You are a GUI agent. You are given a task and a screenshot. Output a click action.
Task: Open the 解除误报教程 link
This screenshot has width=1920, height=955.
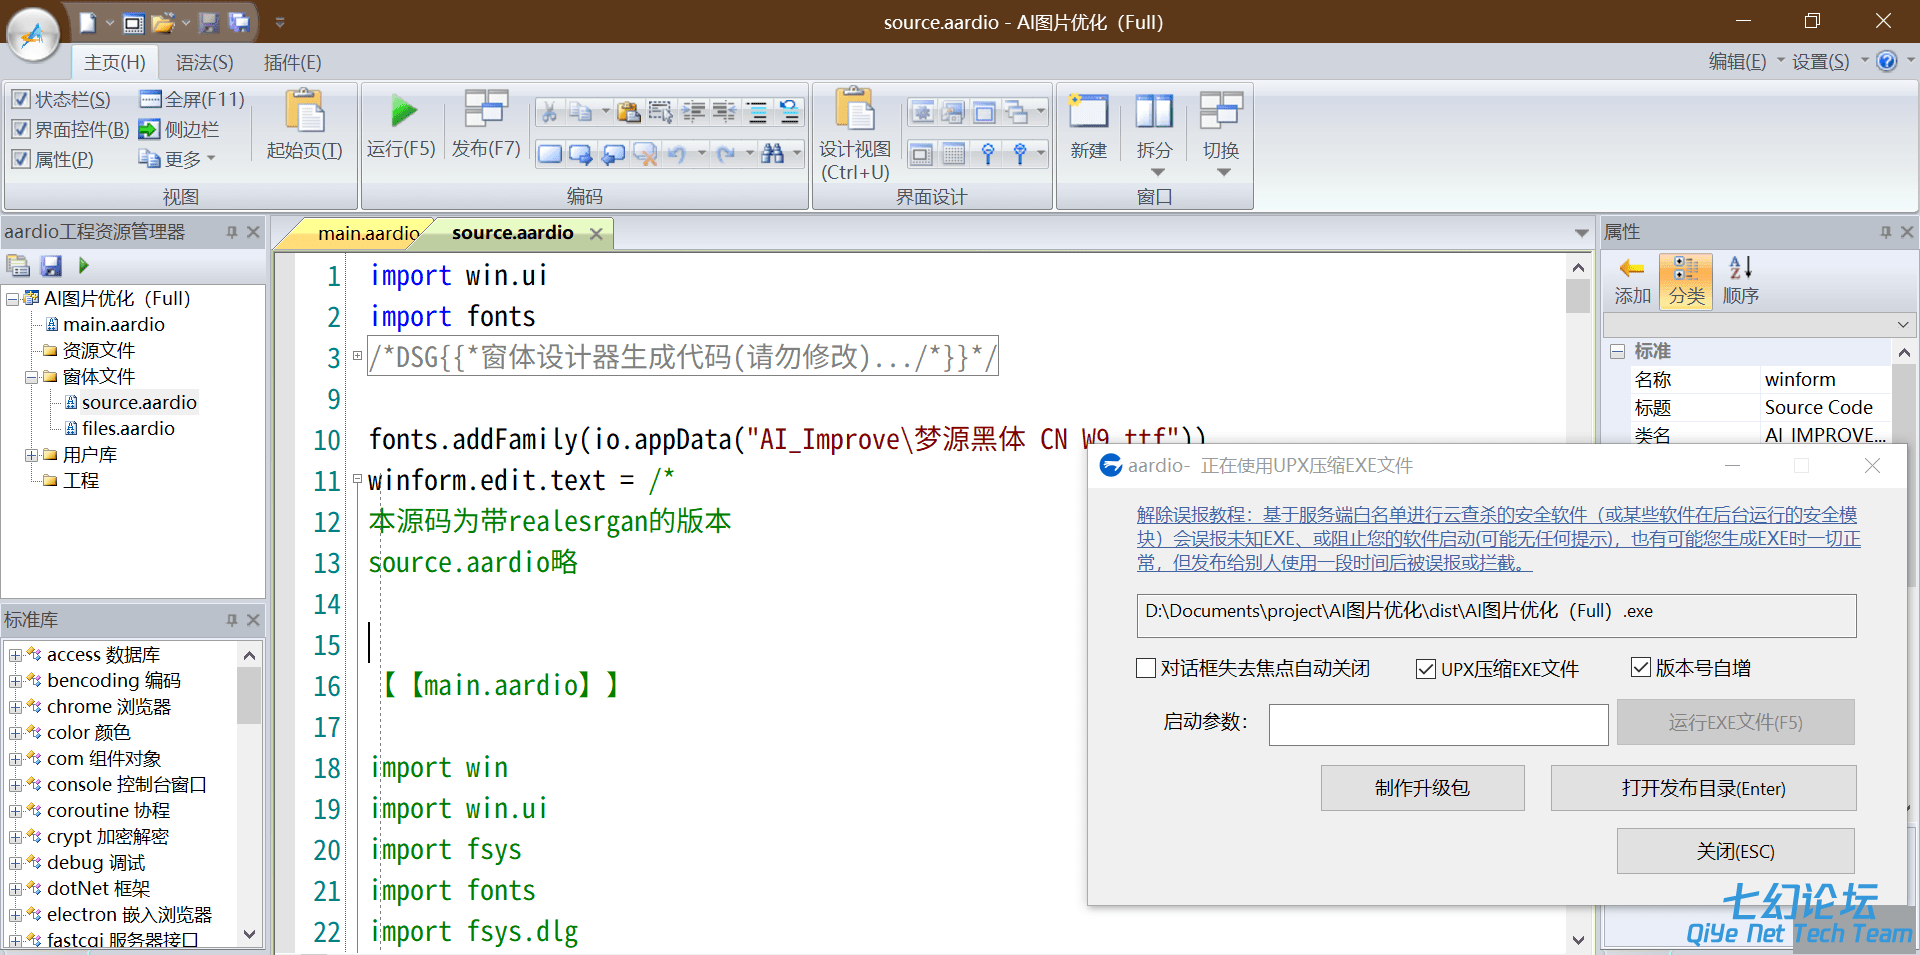click(1498, 539)
